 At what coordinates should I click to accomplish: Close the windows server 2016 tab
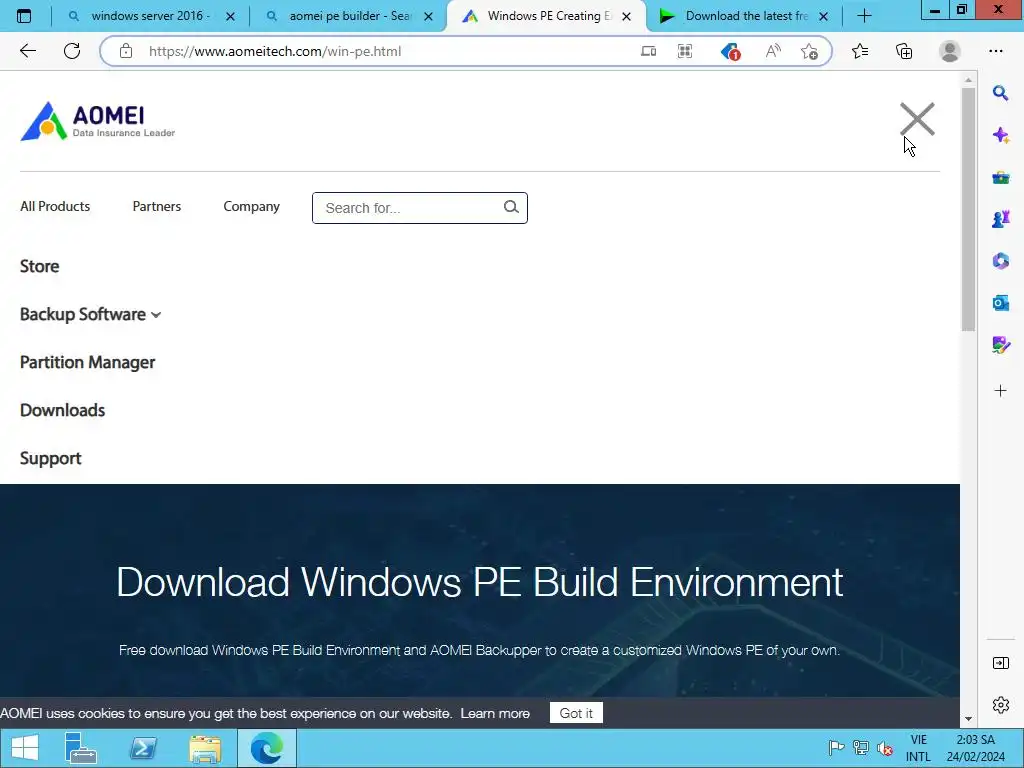[x=230, y=16]
